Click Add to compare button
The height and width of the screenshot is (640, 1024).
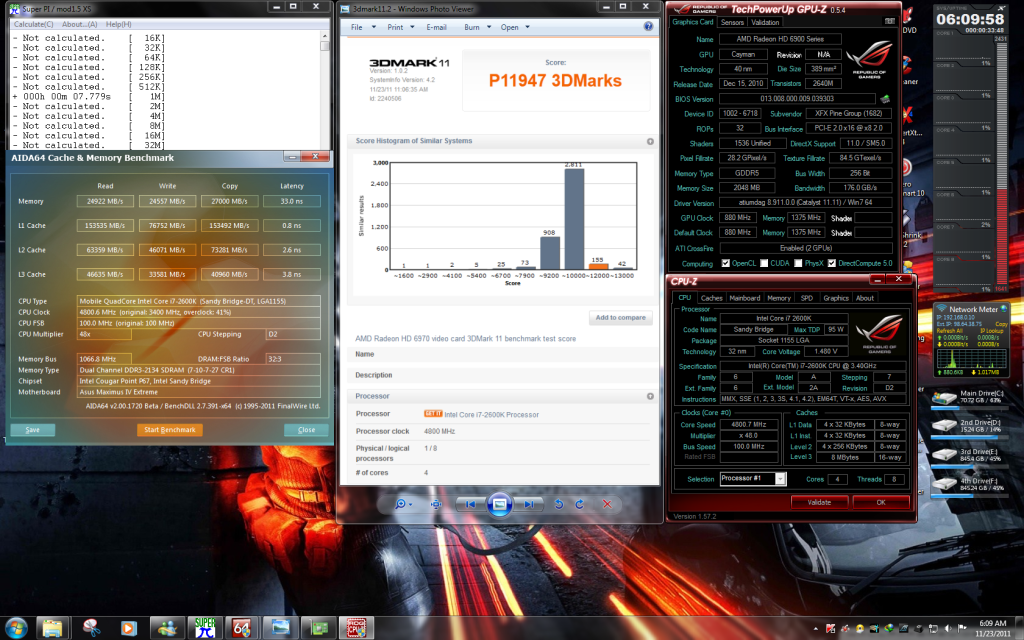(620, 317)
